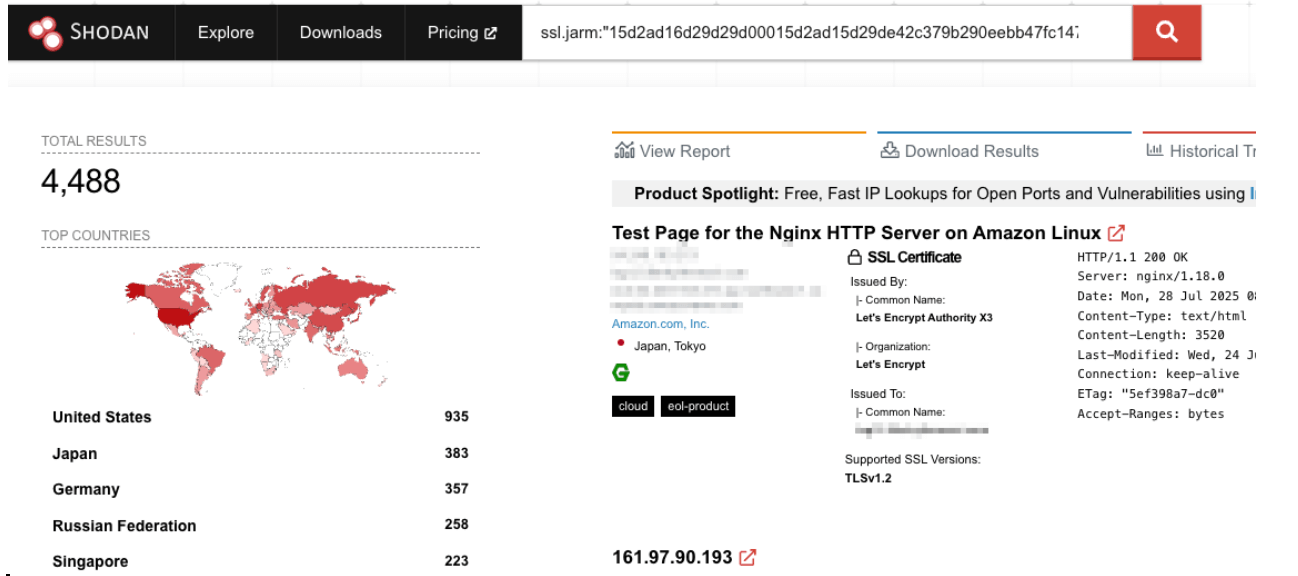This screenshot has height=576, width=1298.
Task: Open the Amazon.com, Inc. organization link
Action: tap(660, 324)
